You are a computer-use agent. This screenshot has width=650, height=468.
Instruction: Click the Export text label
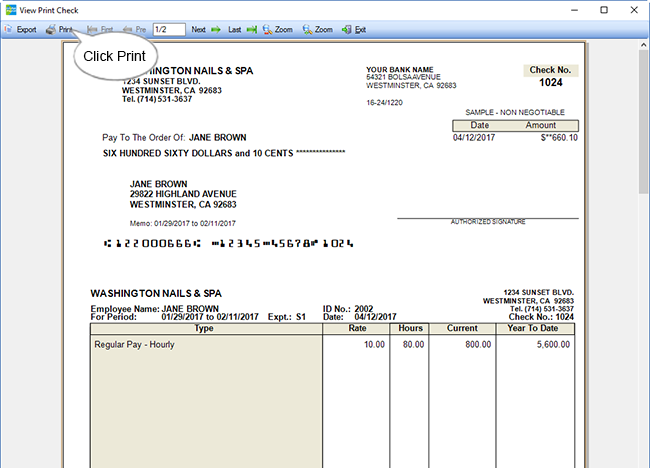tap(27, 30)
